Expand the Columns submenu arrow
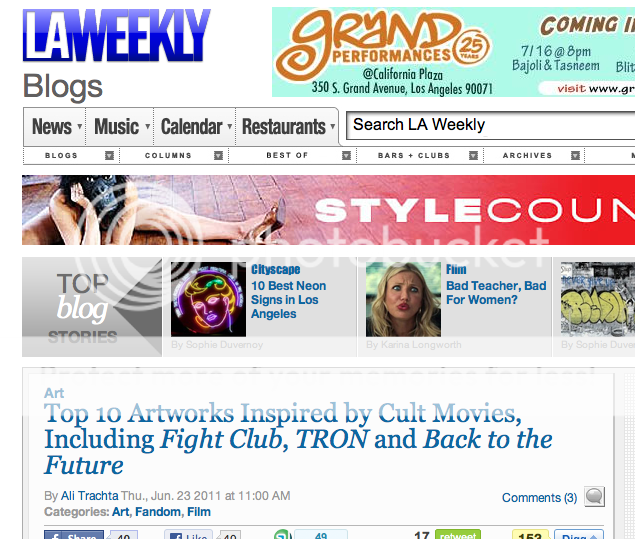 point(218,156)
